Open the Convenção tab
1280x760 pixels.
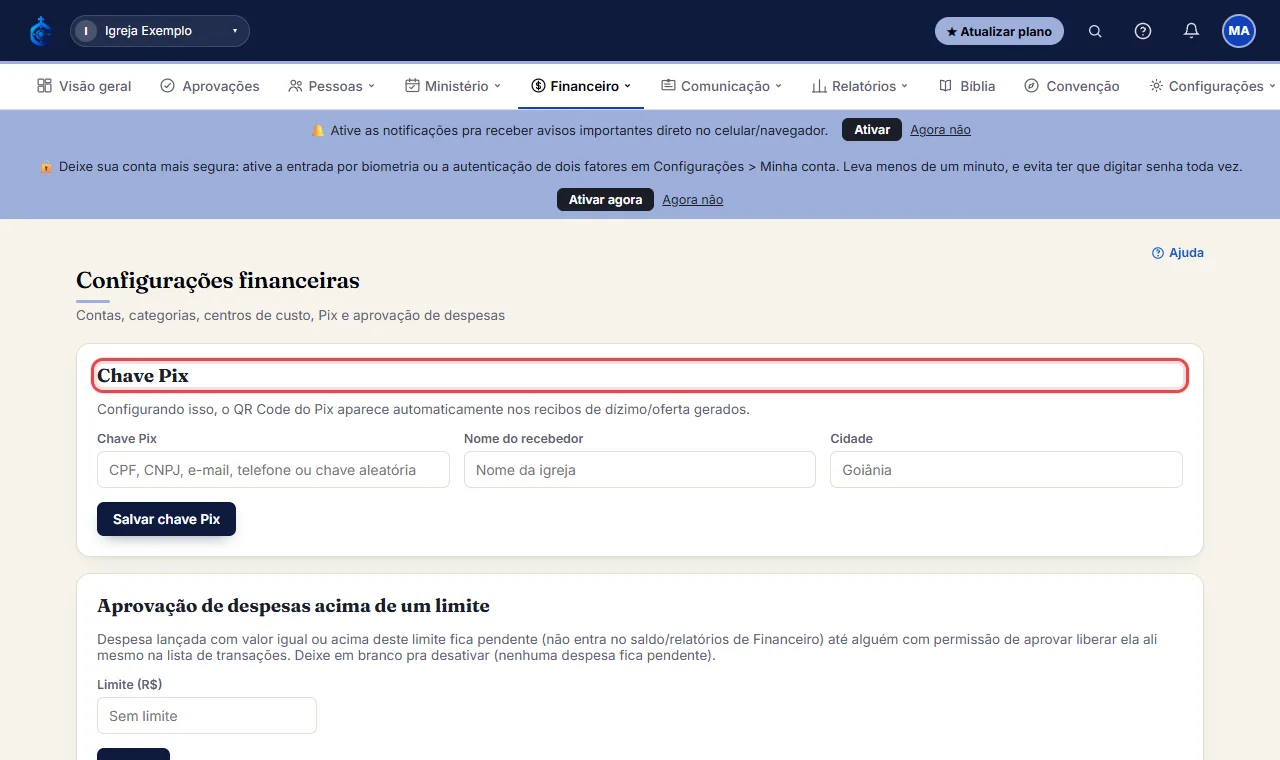[1072, 86]
